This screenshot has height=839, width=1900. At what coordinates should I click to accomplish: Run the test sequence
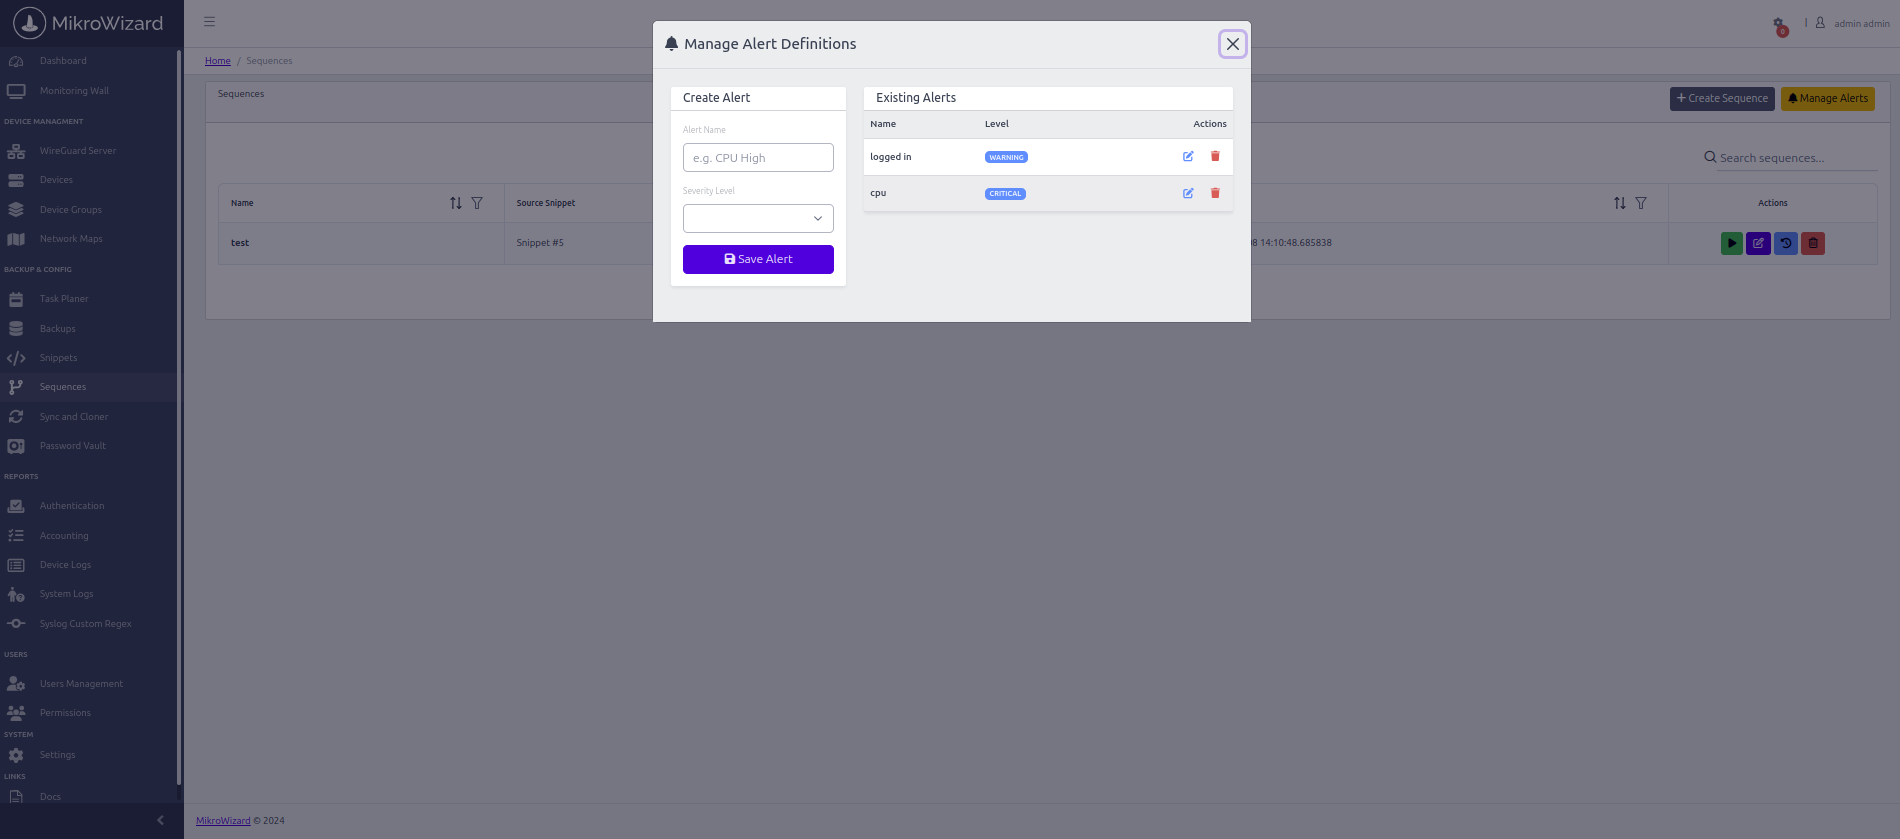[x=1731, y=243]
